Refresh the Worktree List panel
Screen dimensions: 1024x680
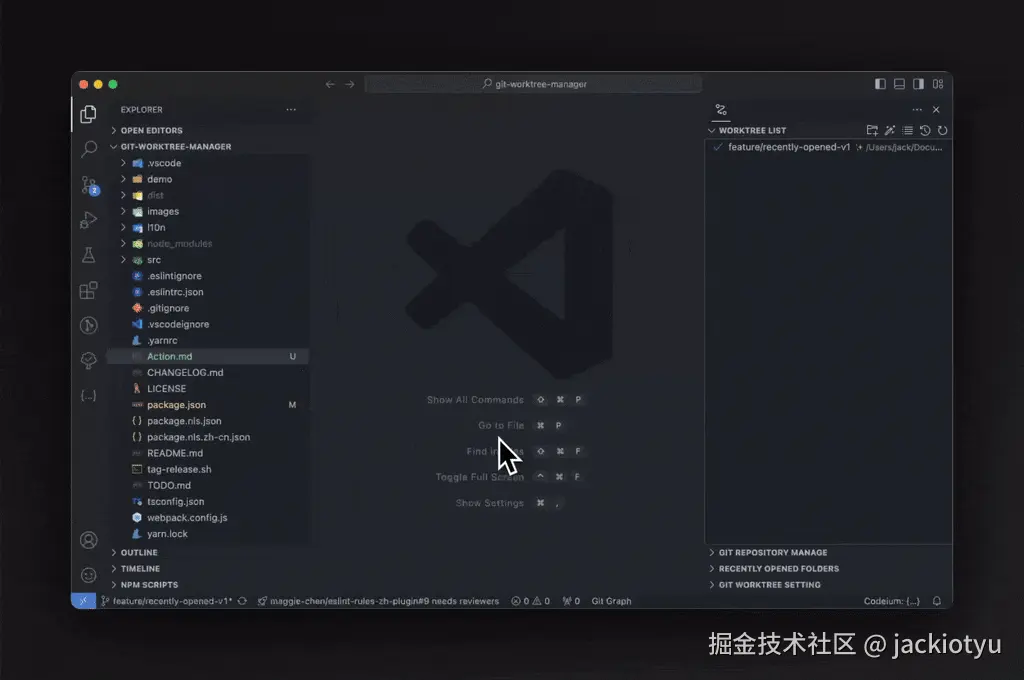pos(942,130)
